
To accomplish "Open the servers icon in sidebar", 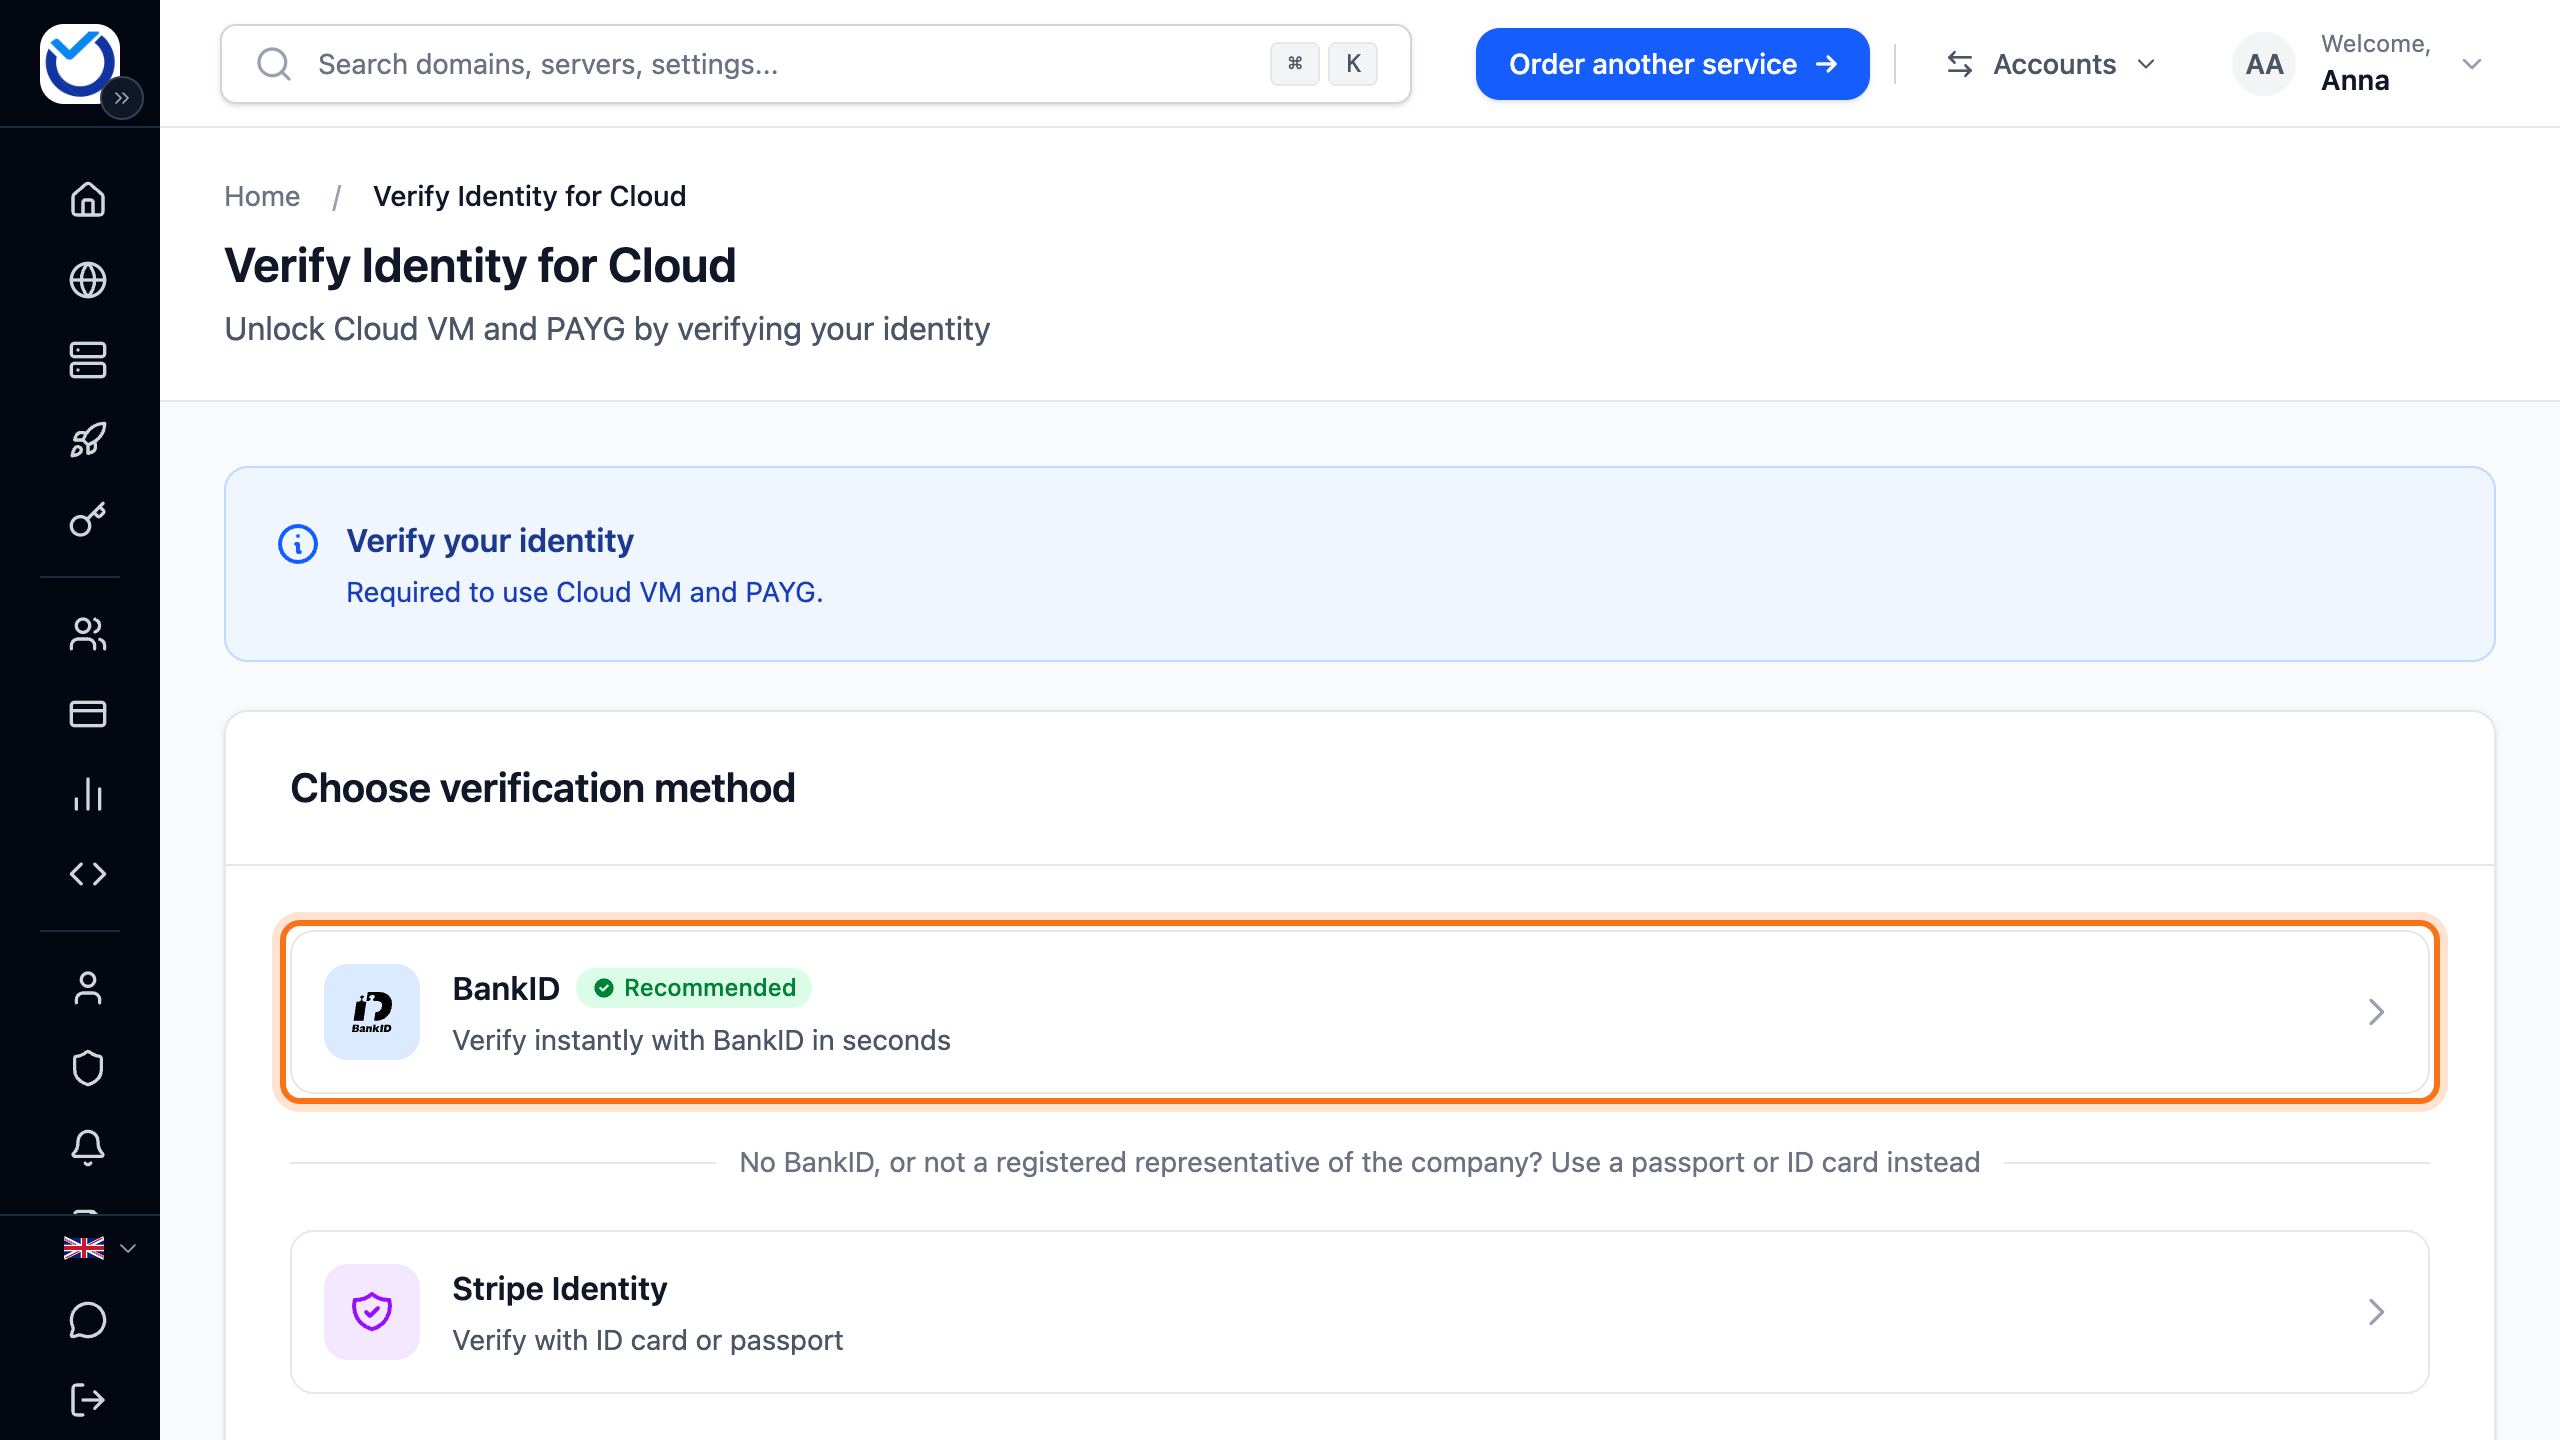I will click(x=88, y=360).
